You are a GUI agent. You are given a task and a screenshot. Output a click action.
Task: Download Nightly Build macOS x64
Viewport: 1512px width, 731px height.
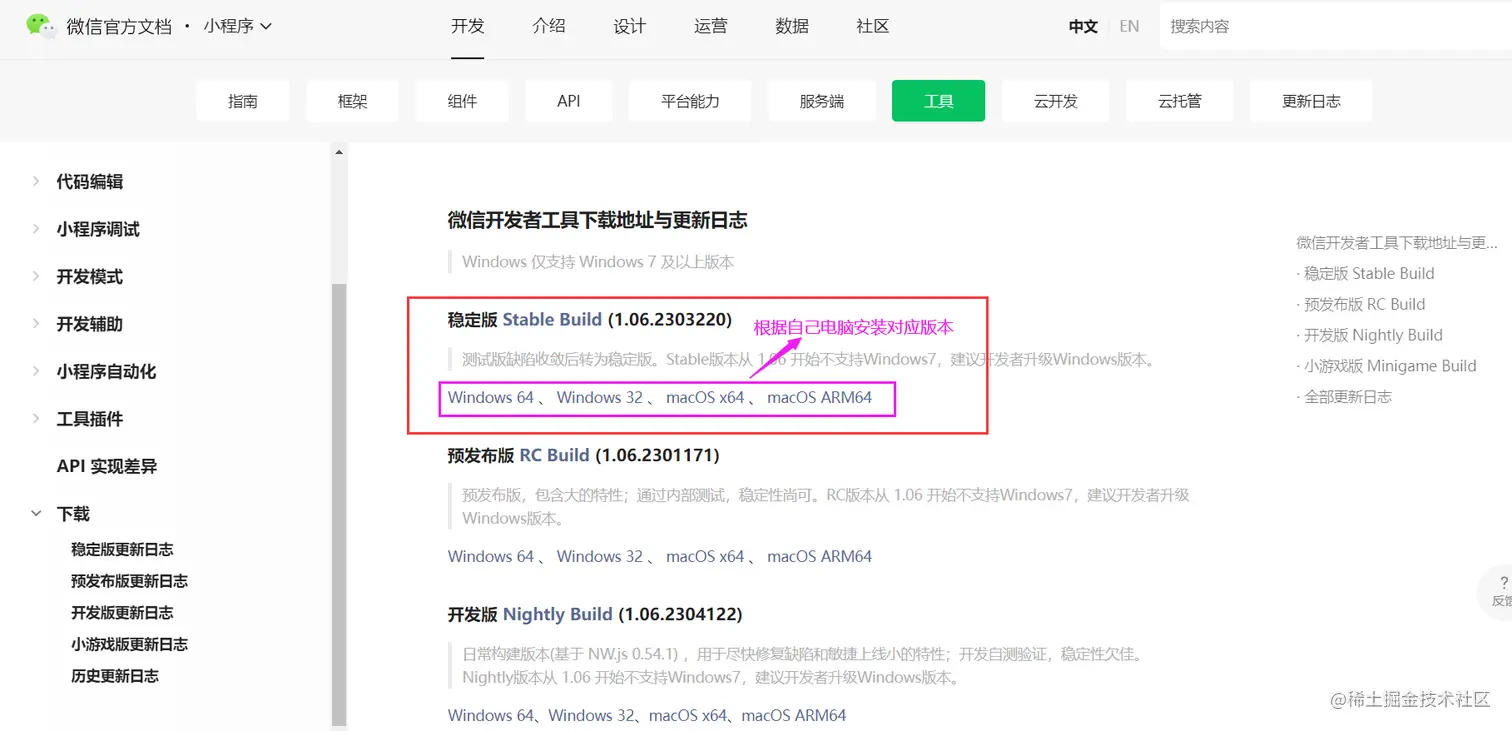[x=688, y=715]
